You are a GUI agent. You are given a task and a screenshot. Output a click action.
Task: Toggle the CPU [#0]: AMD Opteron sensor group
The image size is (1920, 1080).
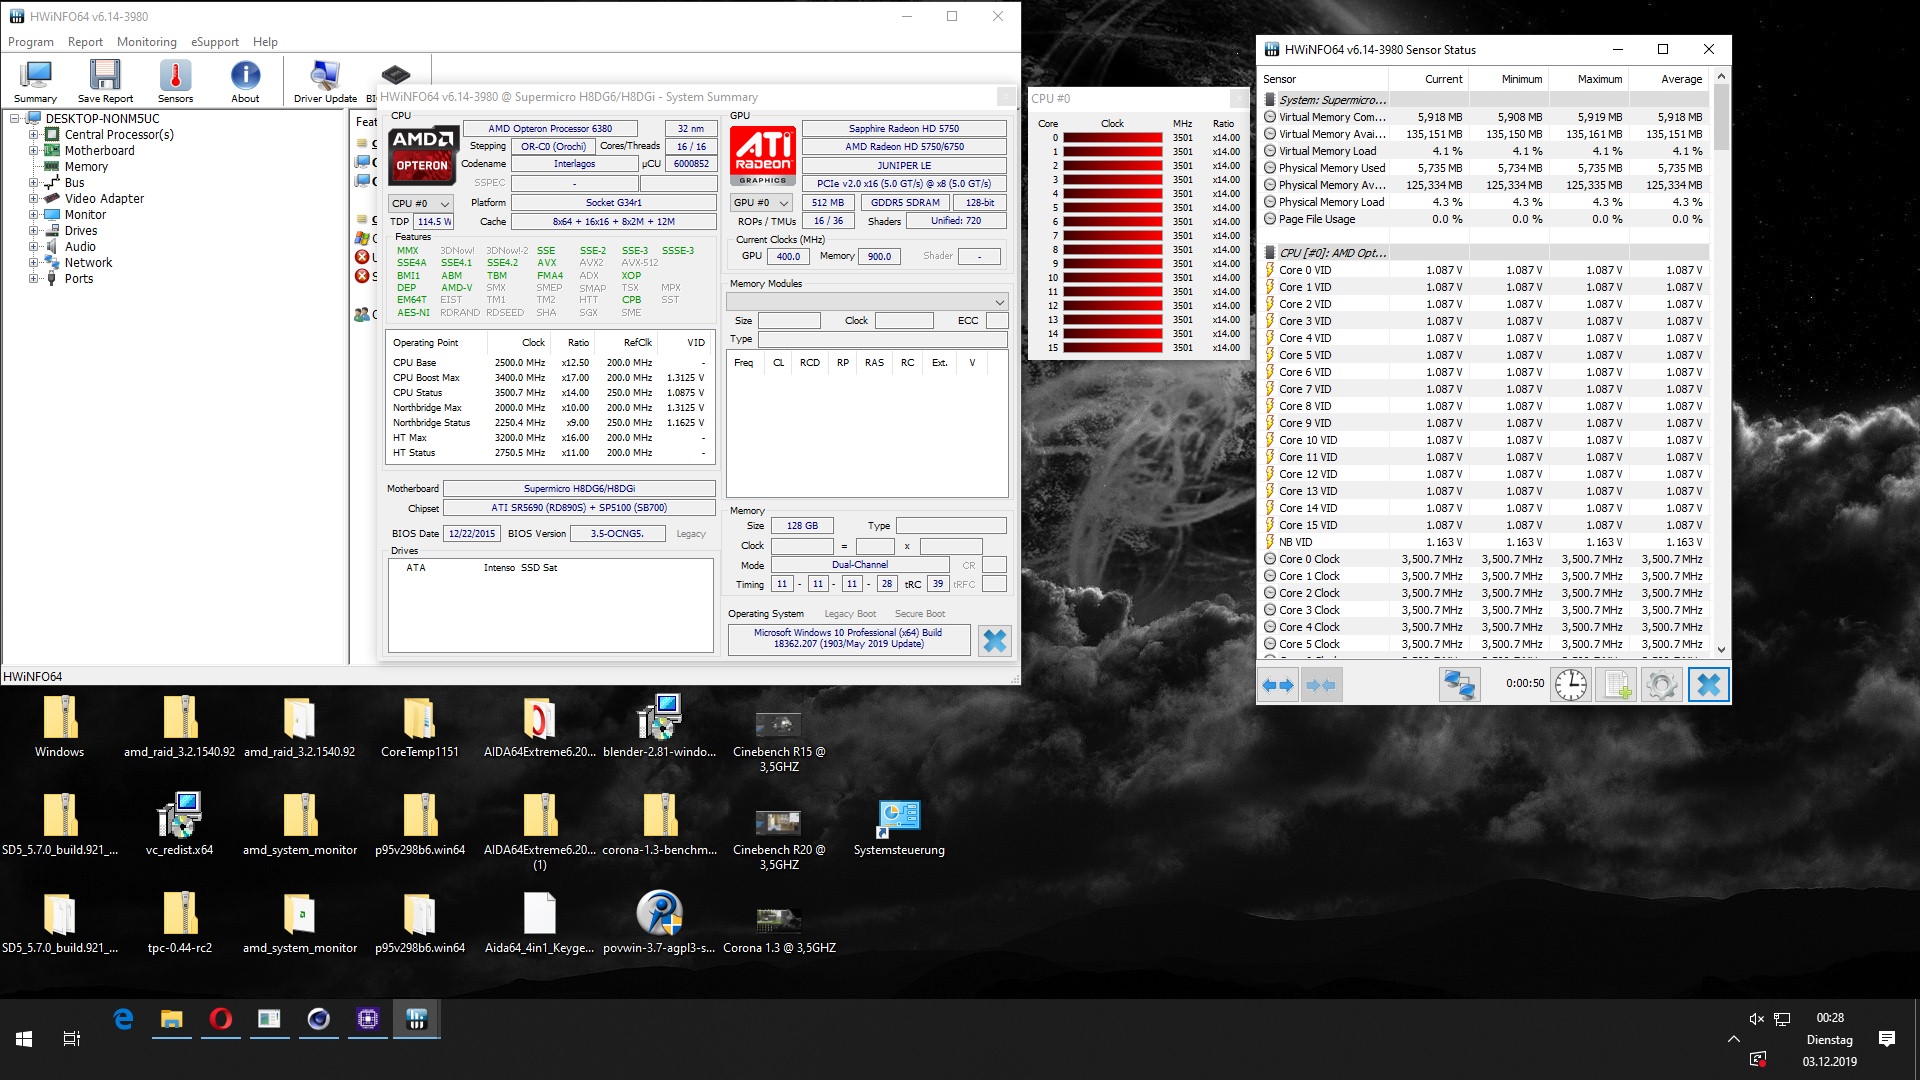pos(1332,253)
